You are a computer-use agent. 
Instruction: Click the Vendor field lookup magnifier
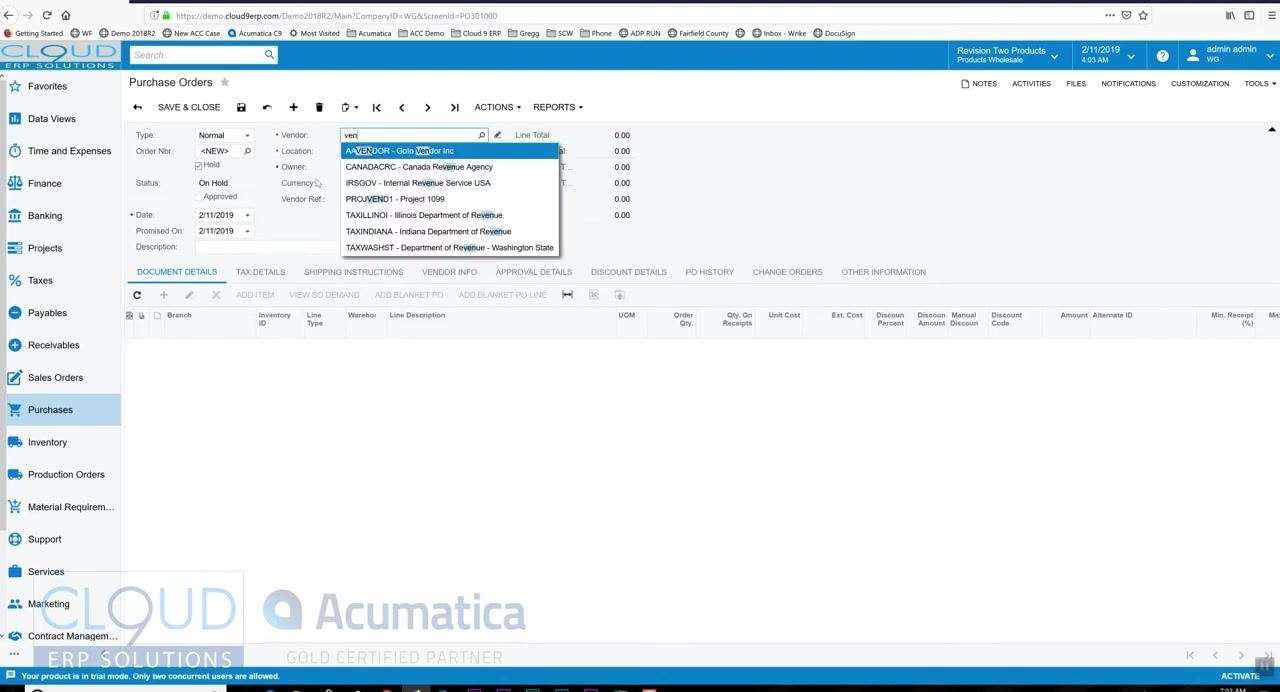pos(481,135)
